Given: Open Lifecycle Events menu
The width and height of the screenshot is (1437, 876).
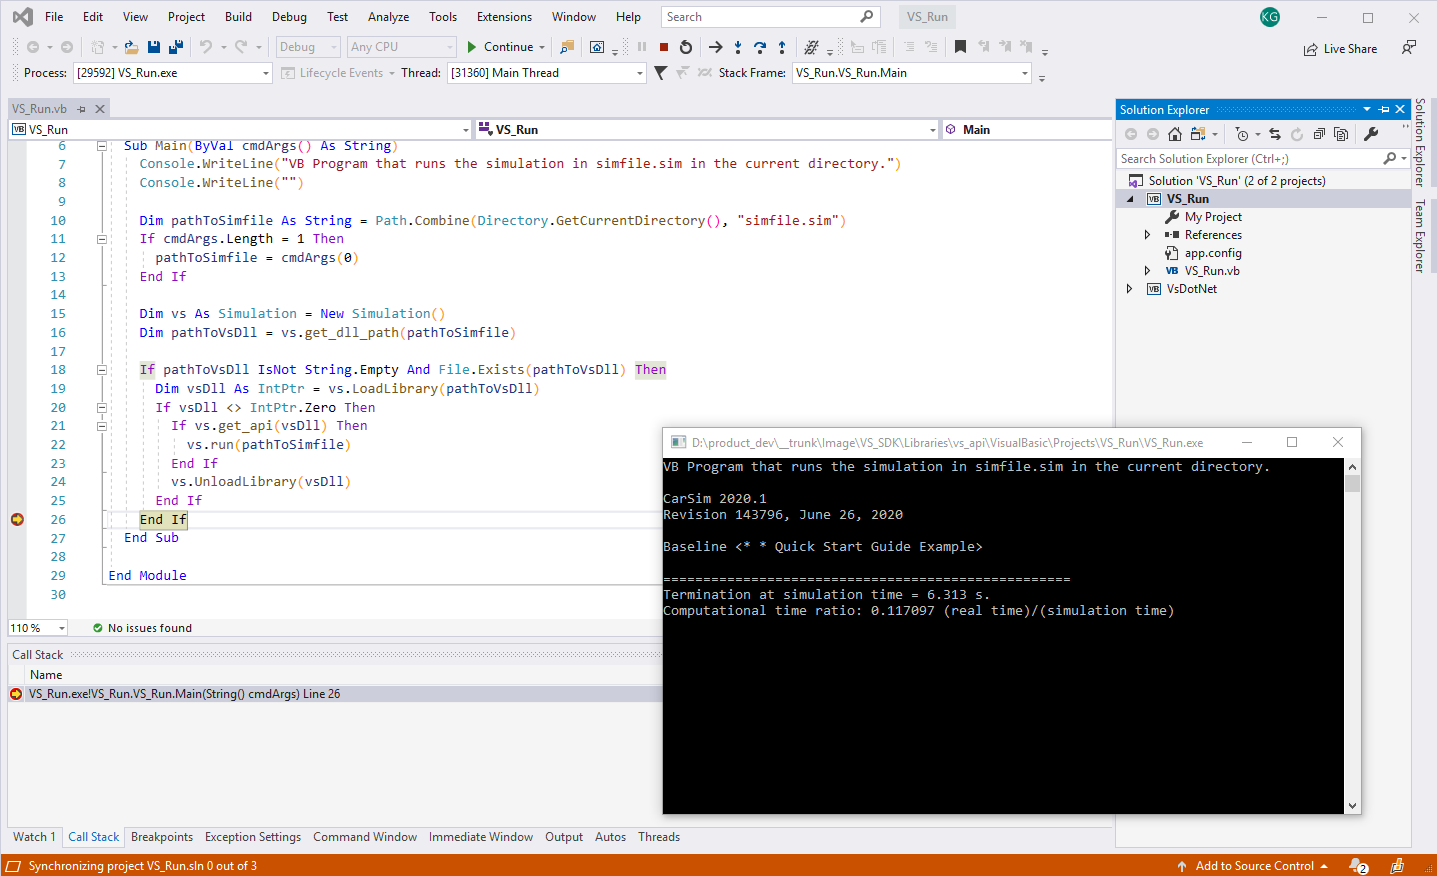Looking at the screenshot, I should [x=338, y=73].
